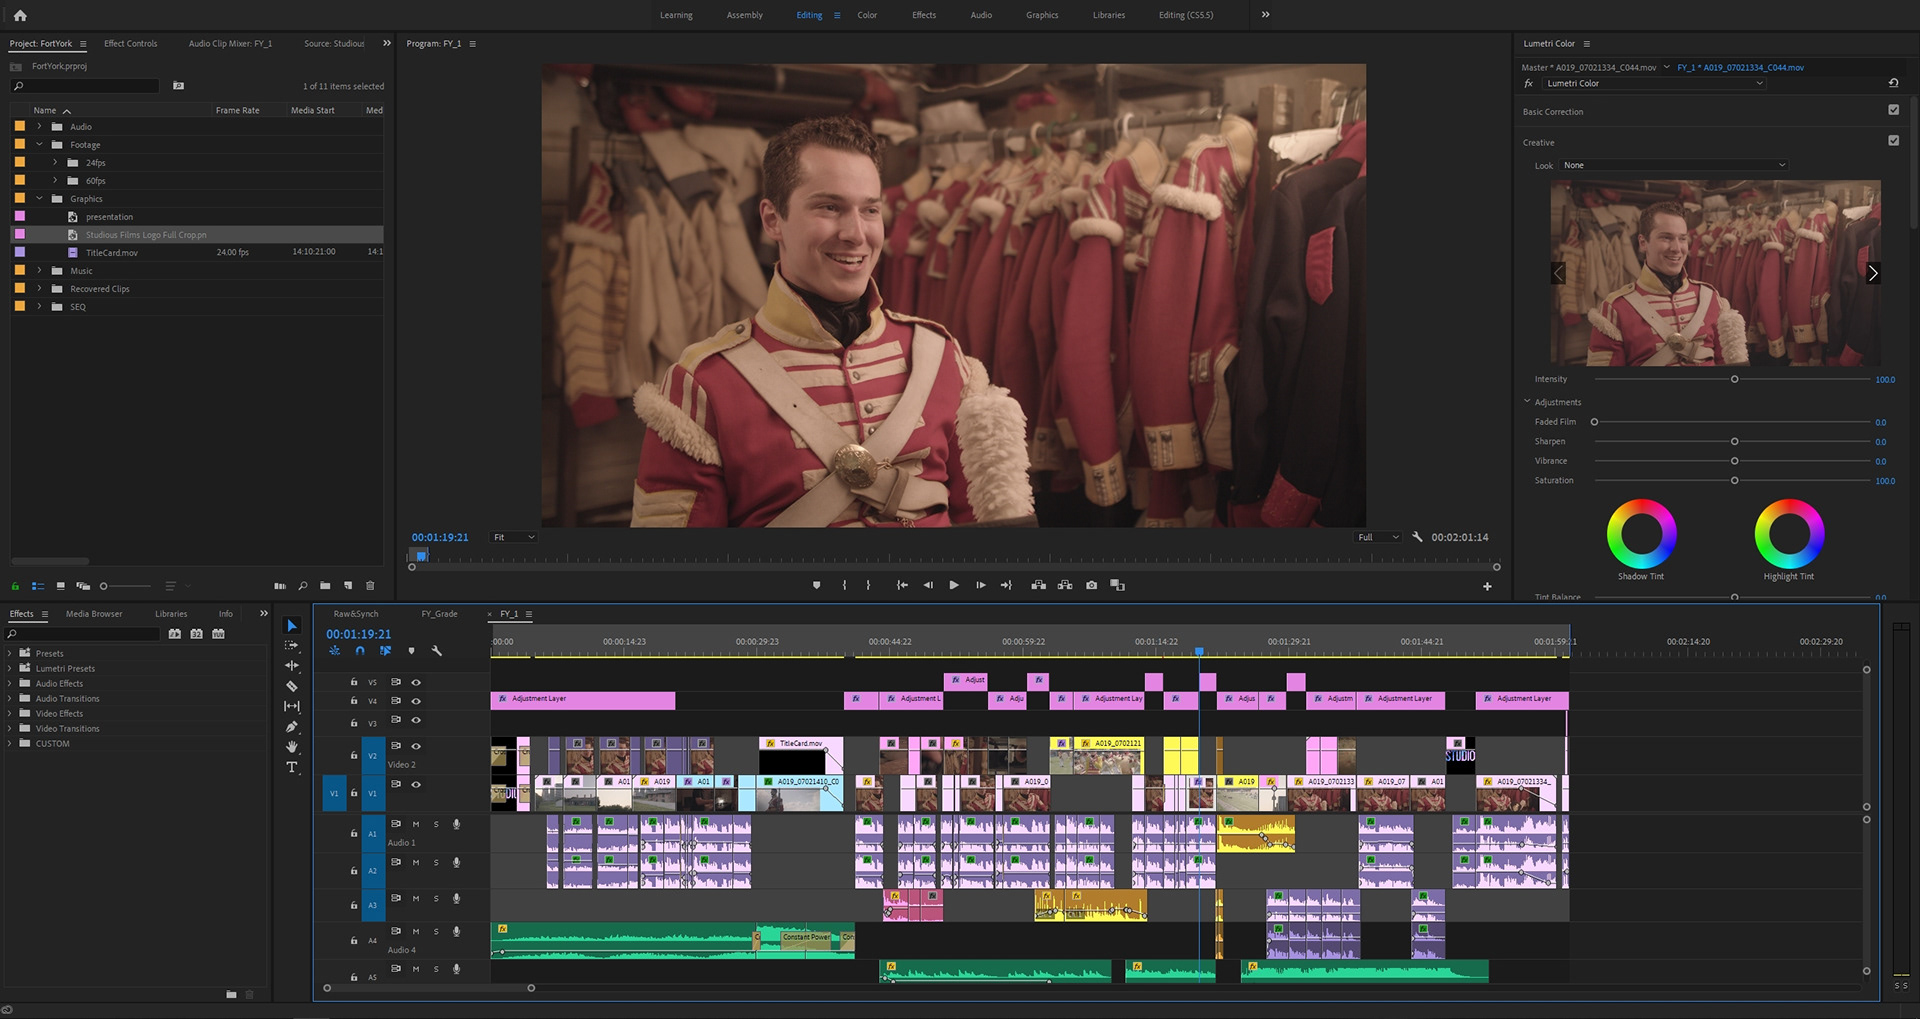Step back one frame
The height and width of the screenshot is (1019, 1920).
coord(928,585)
